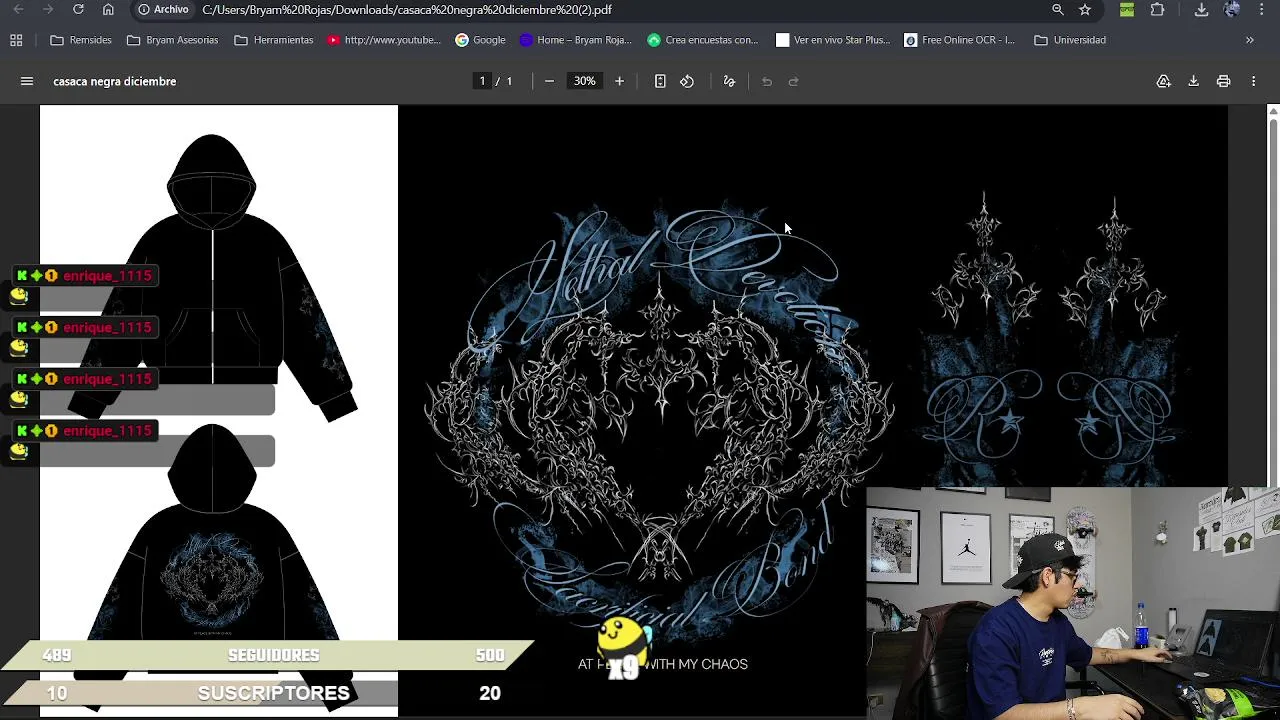Open Crea encuestas con bookmark

703,40
